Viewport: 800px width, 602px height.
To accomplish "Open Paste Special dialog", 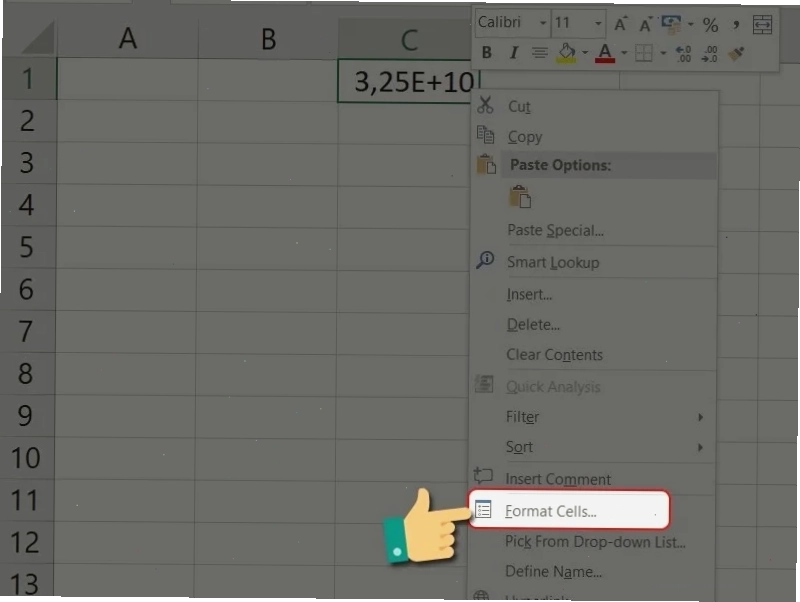I will tap(555, 230).
